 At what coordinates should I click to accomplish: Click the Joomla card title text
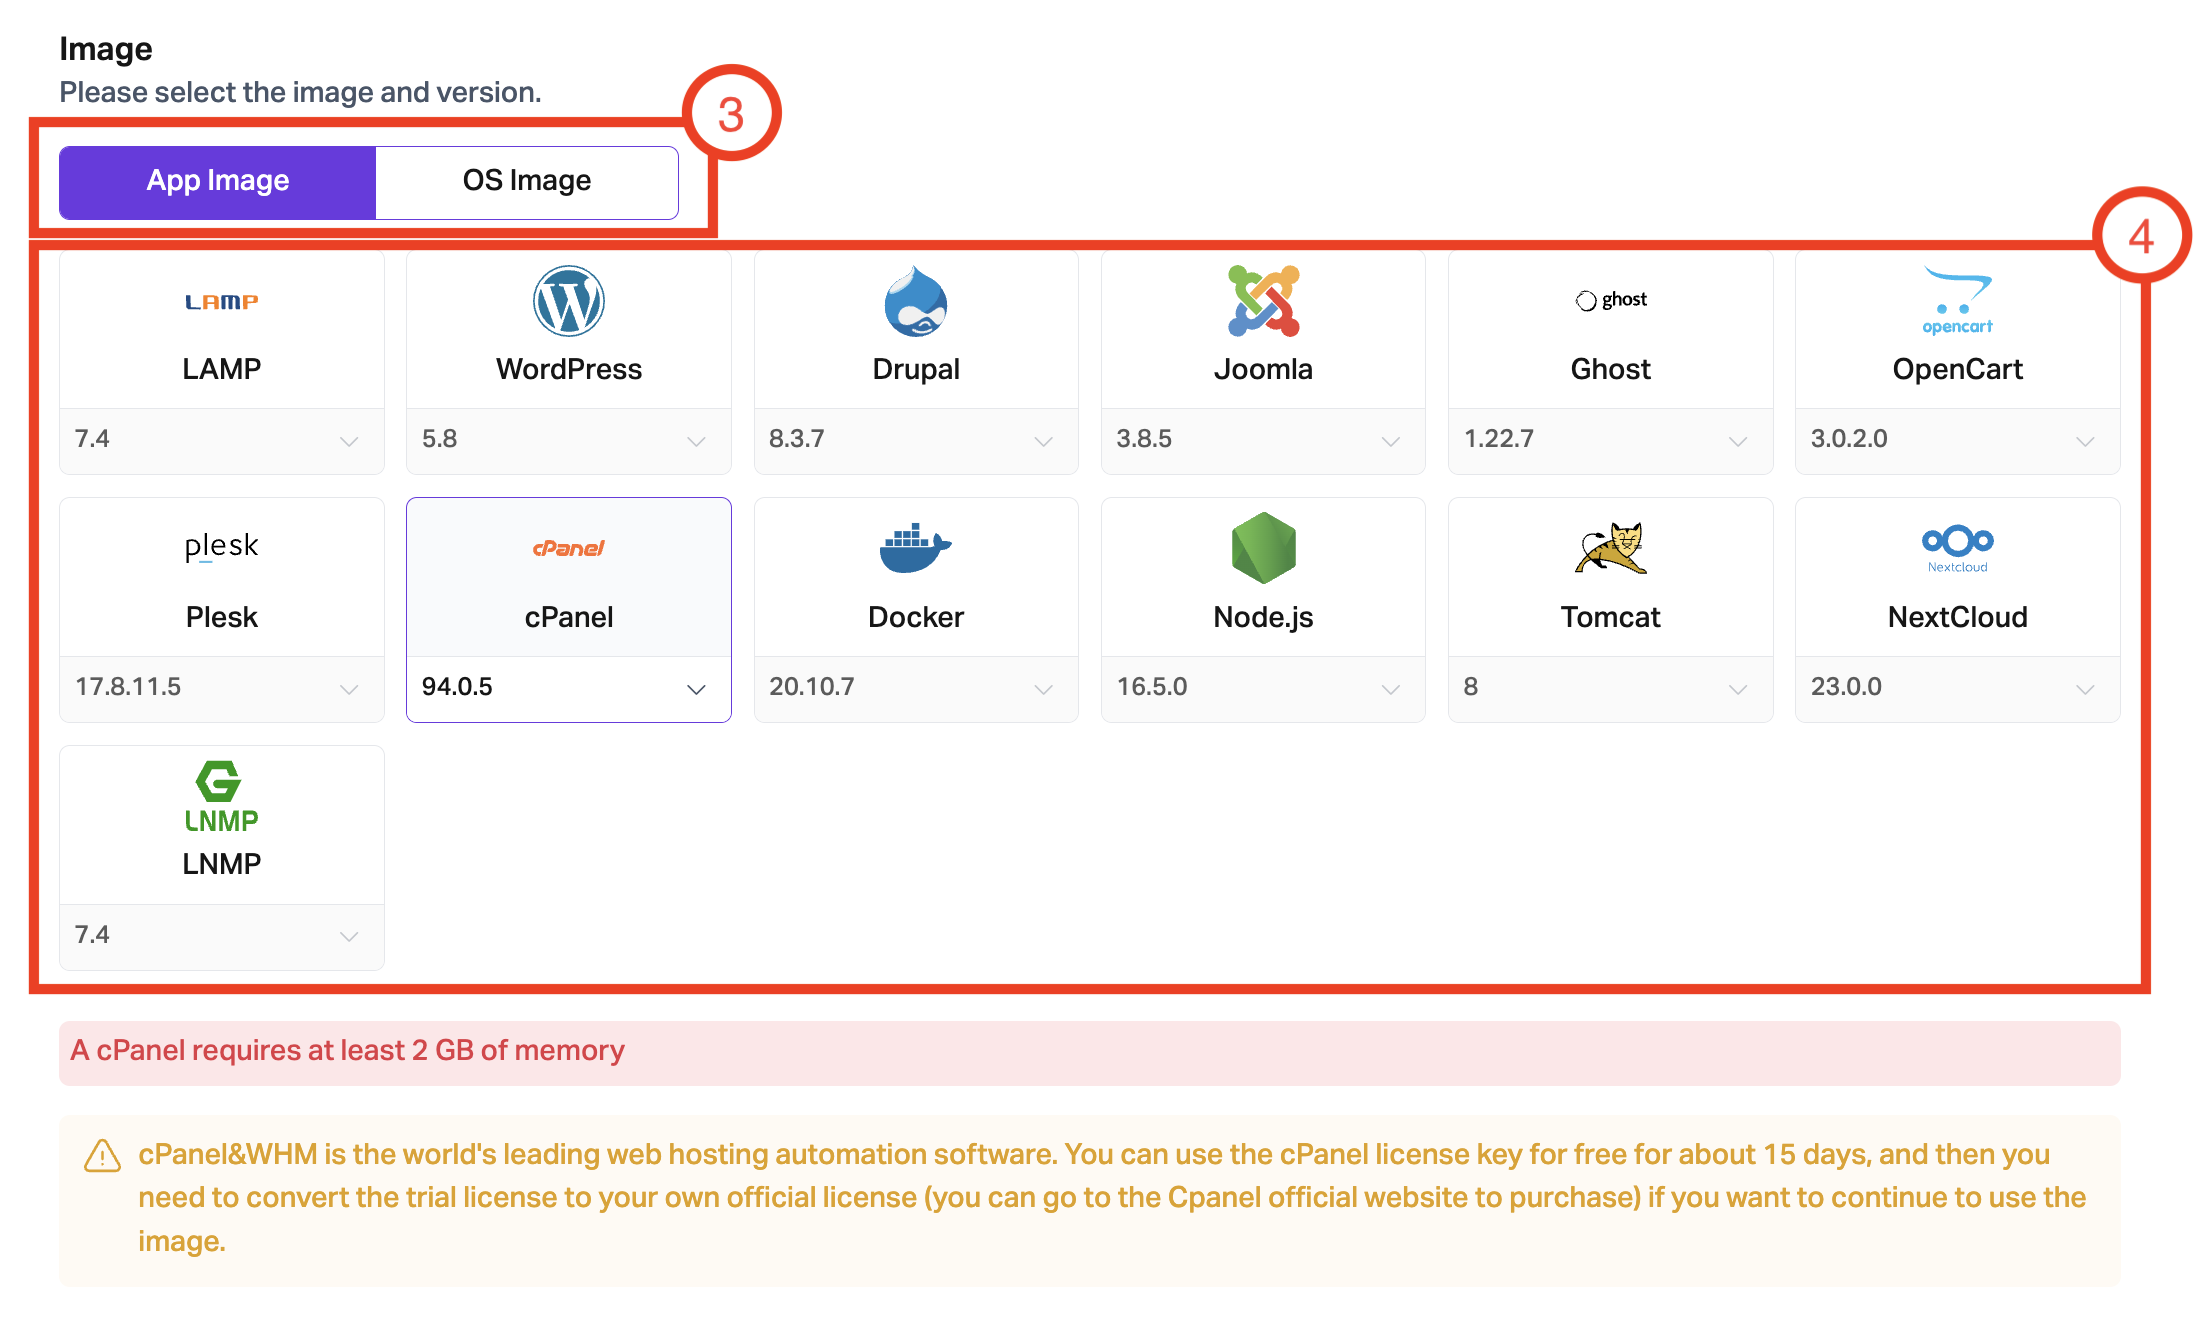point(1263,369)
